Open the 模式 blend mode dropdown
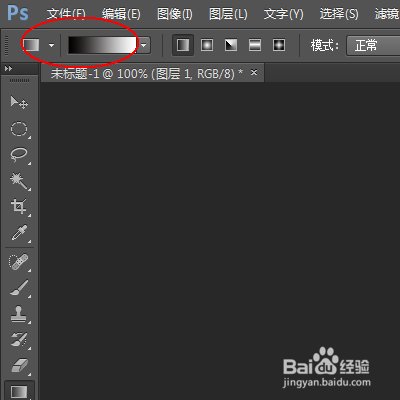The image size is (400, 400). pos(373,45)
